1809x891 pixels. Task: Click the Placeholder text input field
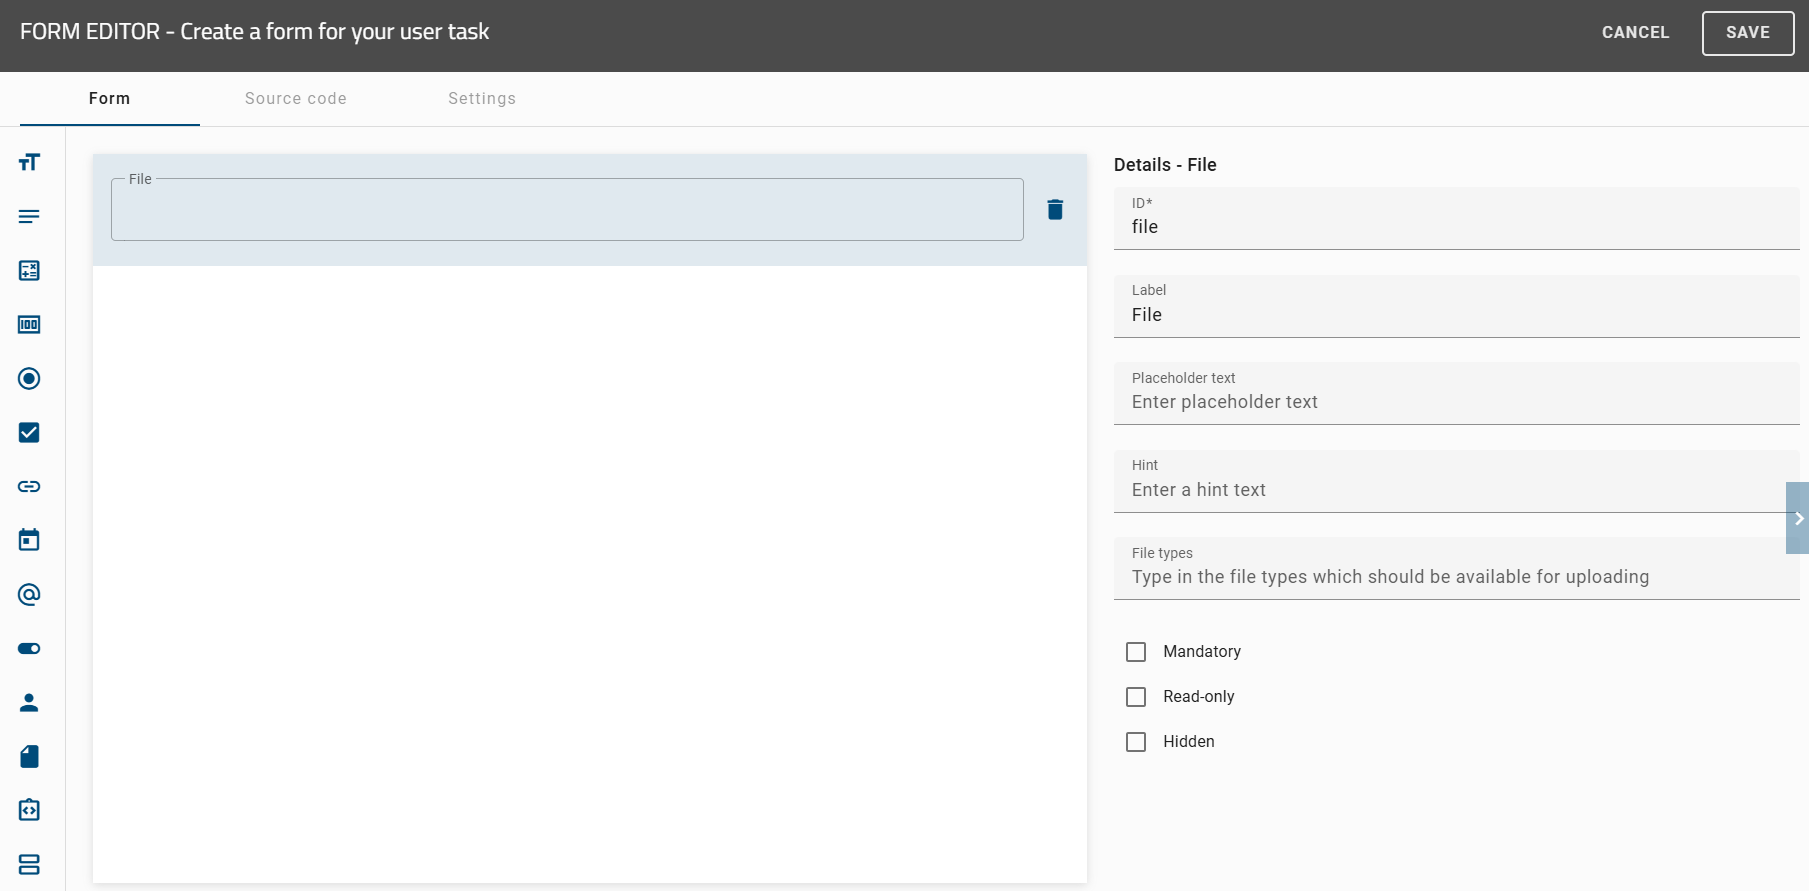[1457, 393]
